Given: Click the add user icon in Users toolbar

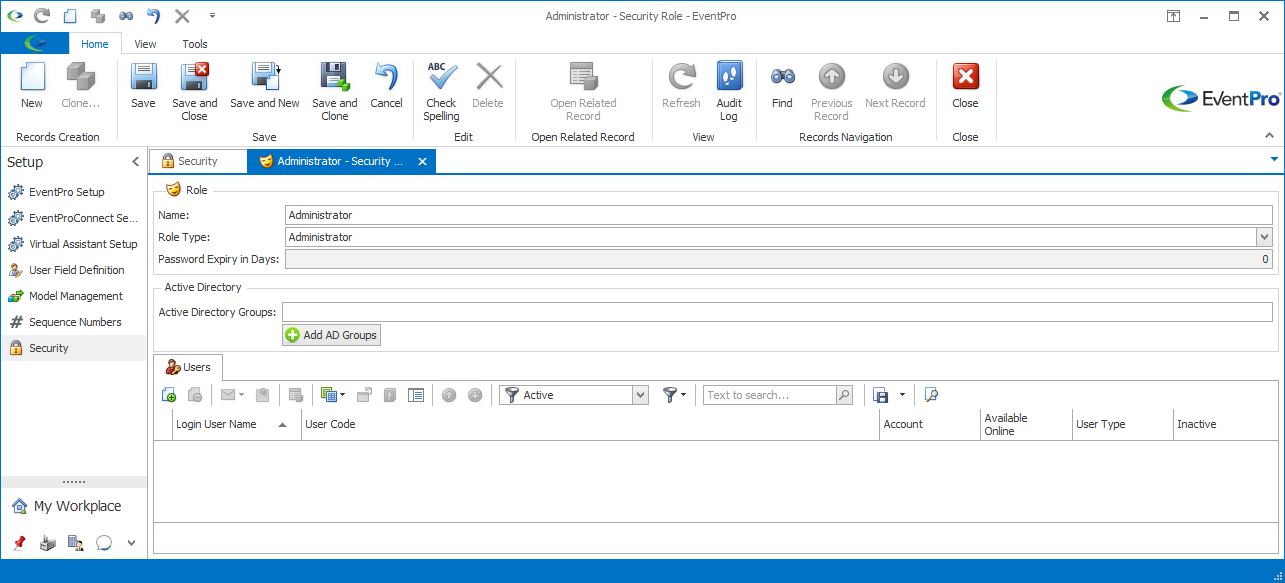Looking at the screenshot, I should 169,395.
